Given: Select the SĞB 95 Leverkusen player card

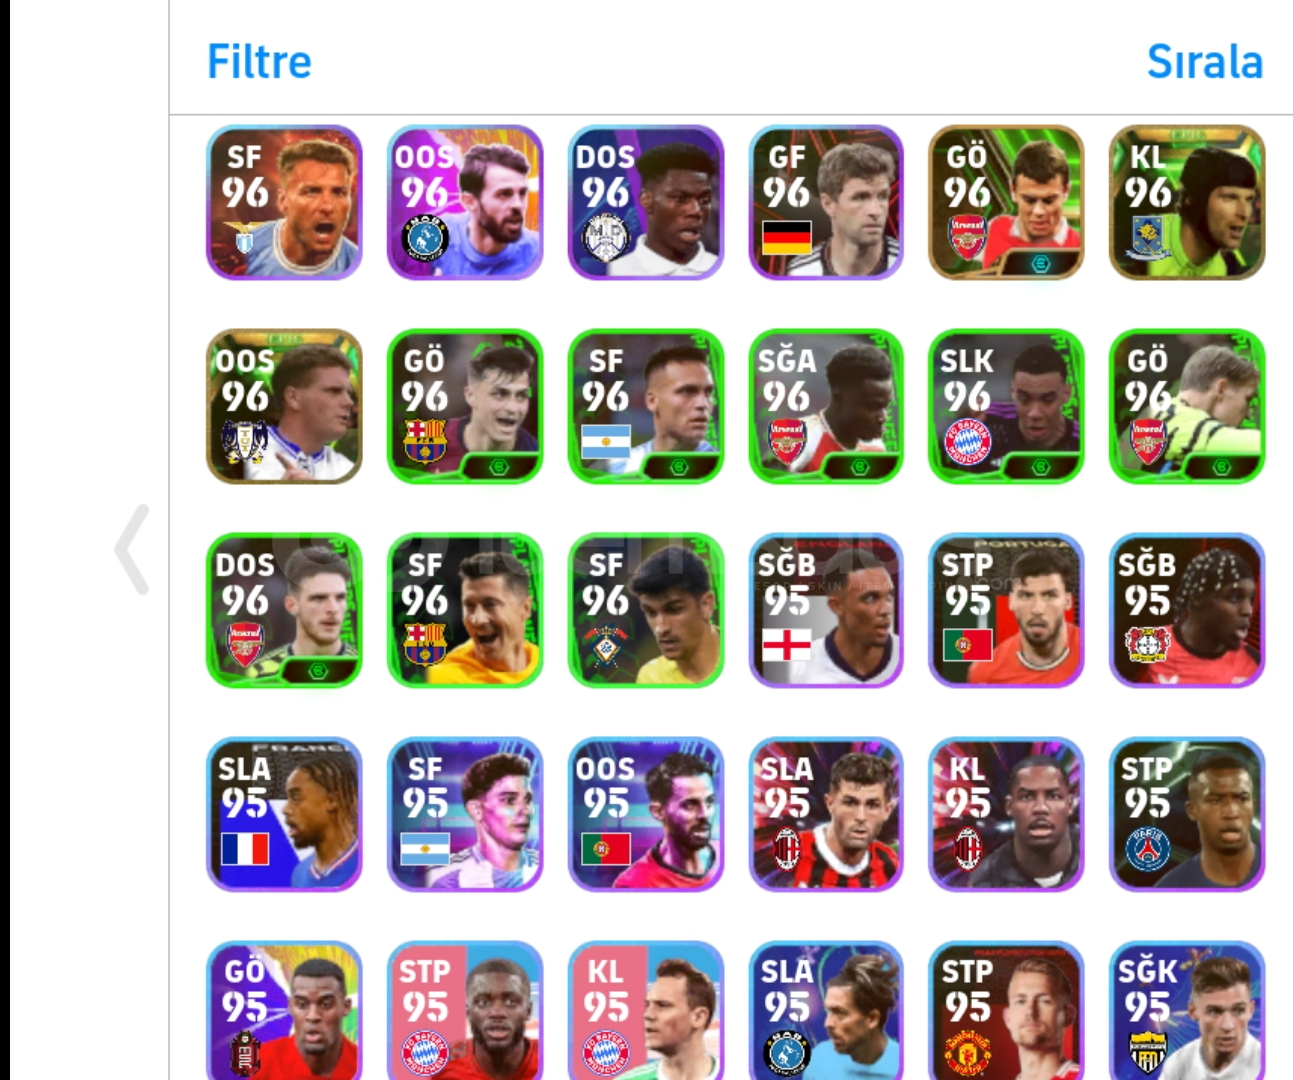Looking at the screenshot, I should [1187, 610].
